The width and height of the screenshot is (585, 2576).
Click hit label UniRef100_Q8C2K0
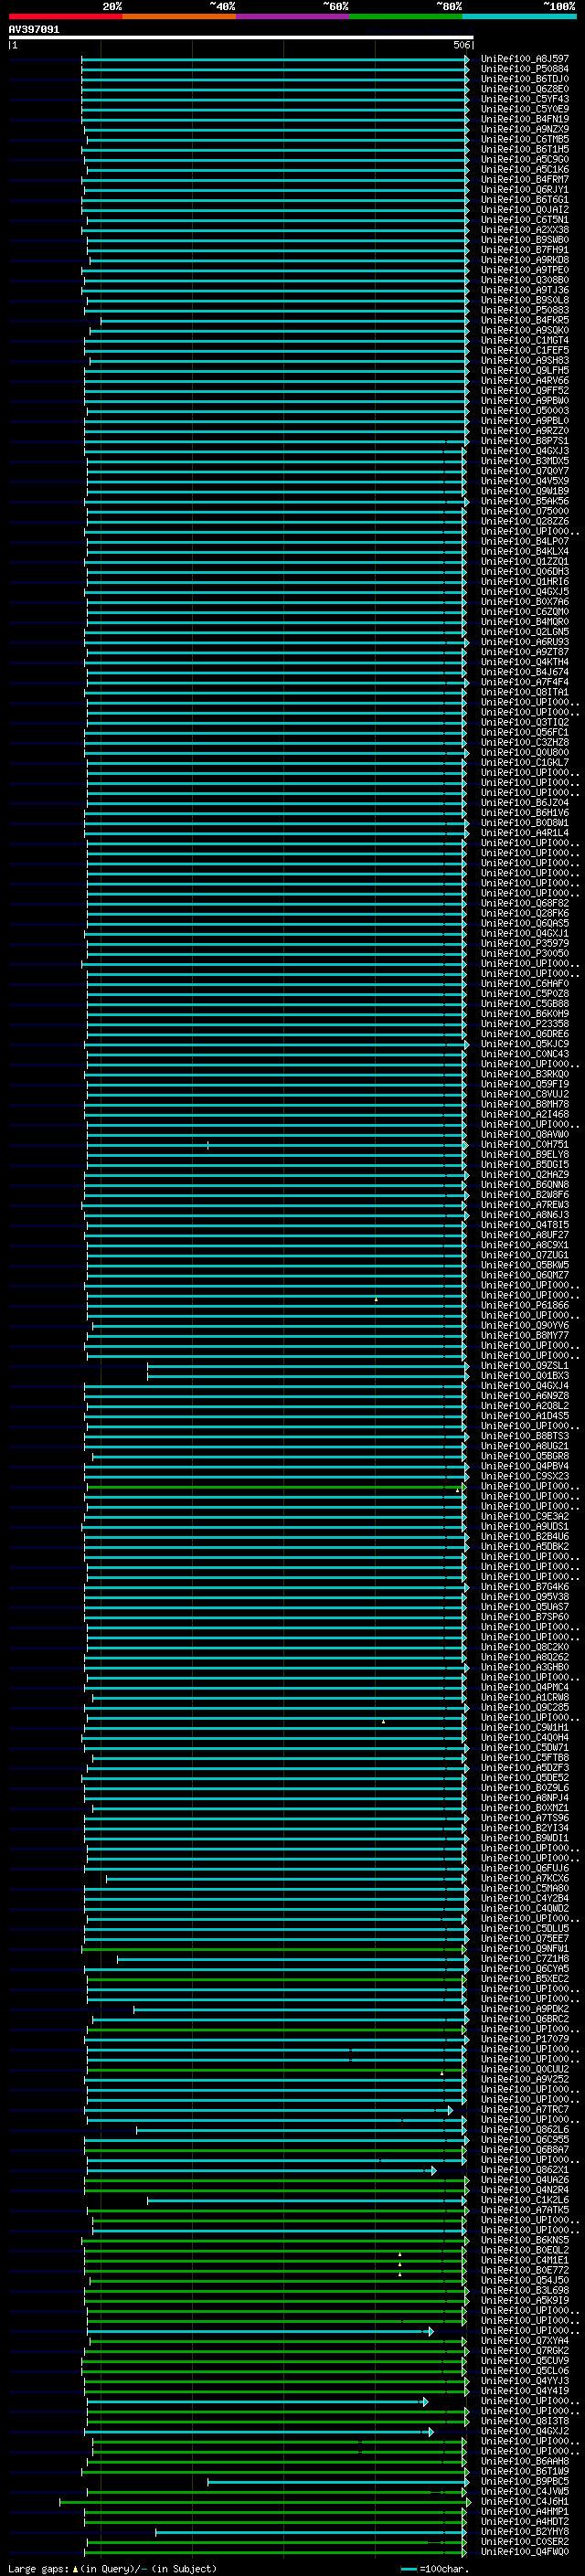[x=524, y=1647]
